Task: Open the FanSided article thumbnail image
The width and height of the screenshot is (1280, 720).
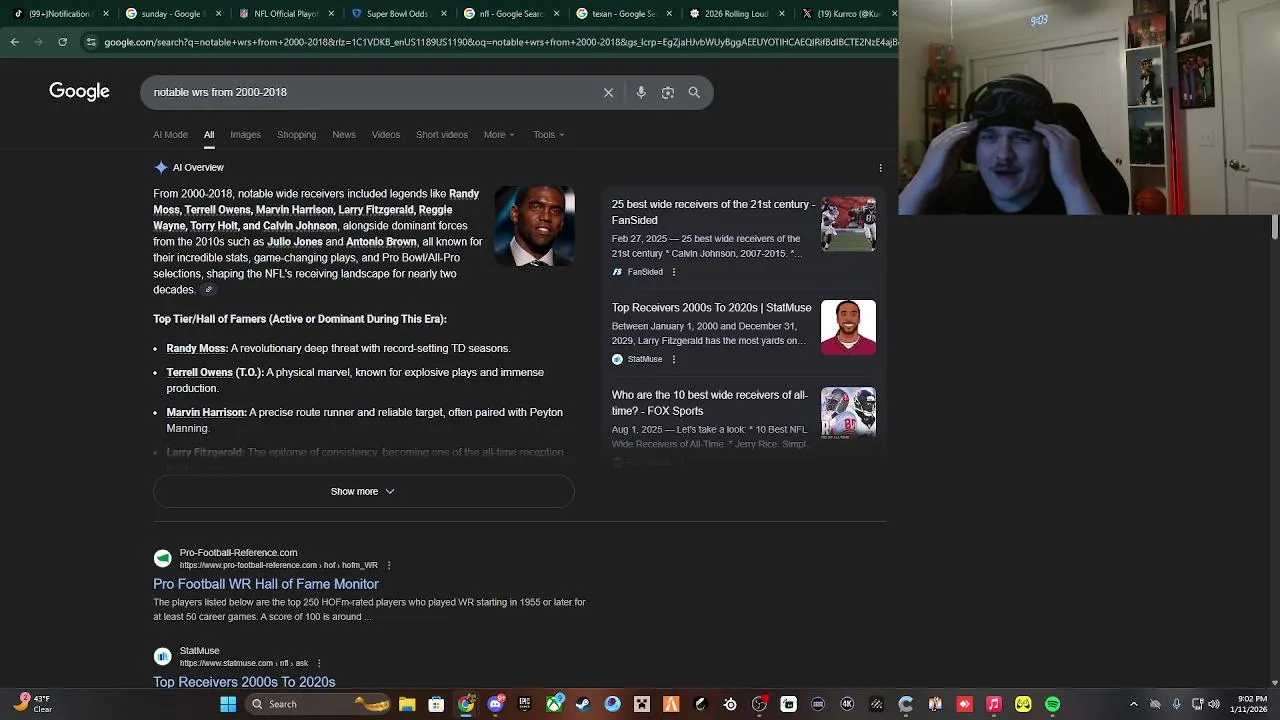Action: pyautogui.click(x=848, y=224)
